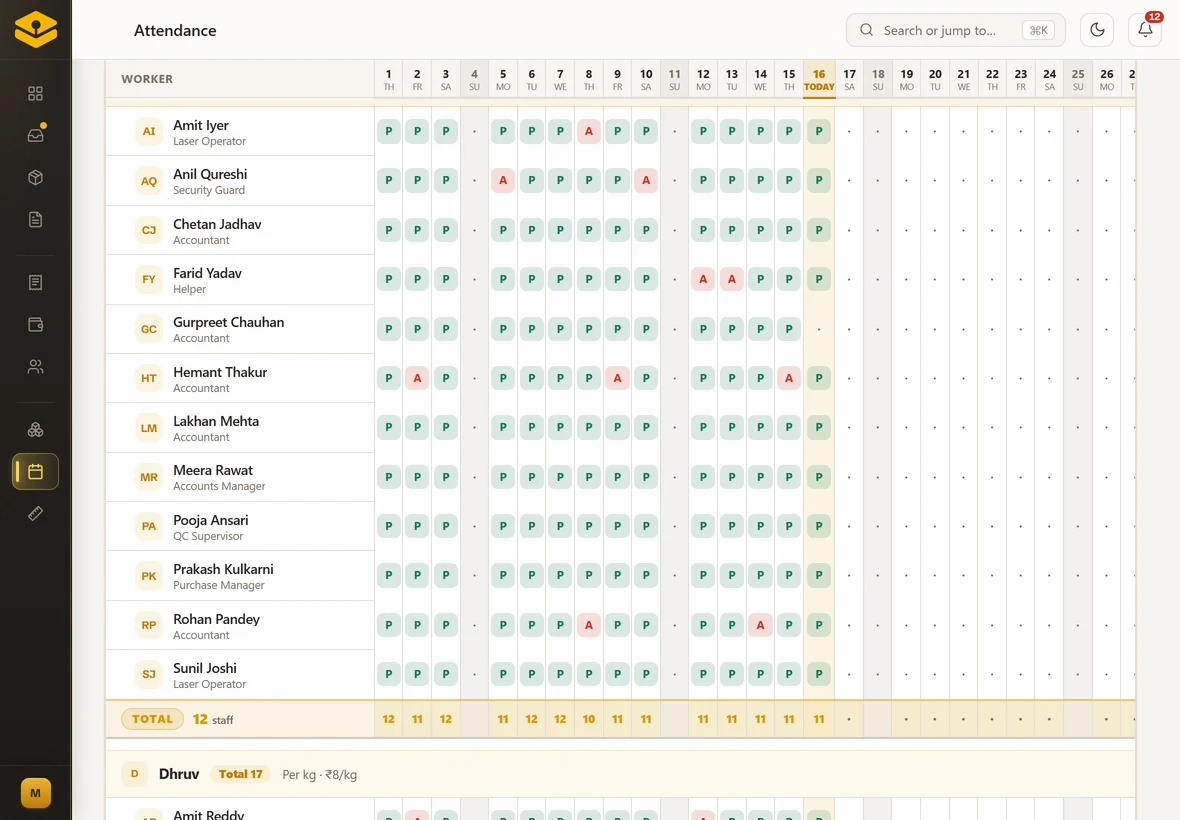Open the document file icon in the sidebar
The image size is (1180, 820).
pyautogui.click(x=35, y=220)
